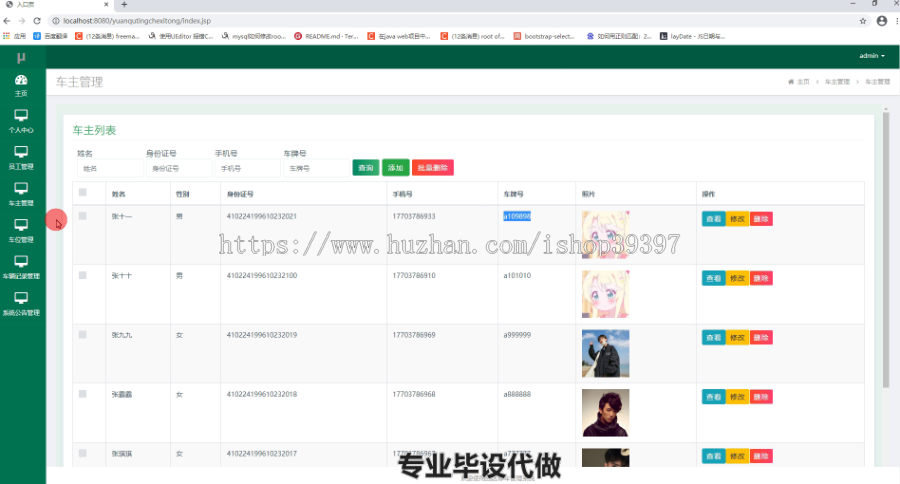Click the 查询 search button
The height and width of the screenshot is (484, 900).
point(366,168)
